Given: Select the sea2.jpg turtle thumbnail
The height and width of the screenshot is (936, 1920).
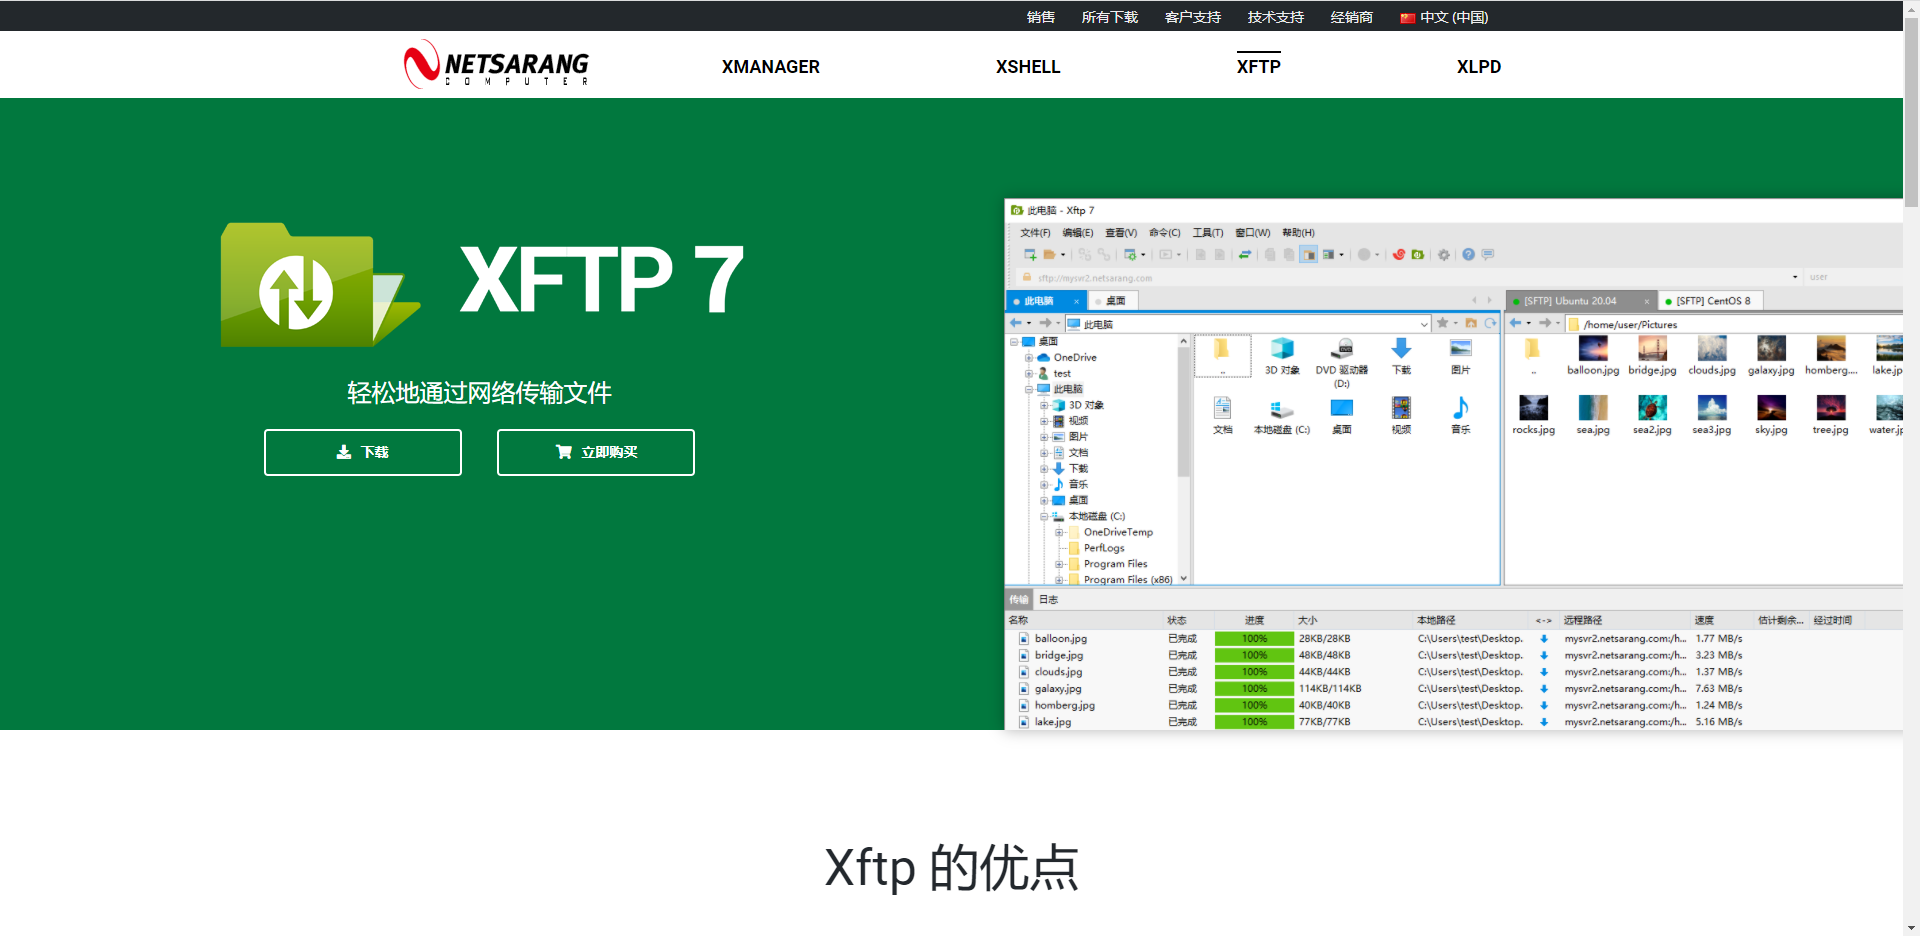Looking at the screenshot, I should point(1652,416).
